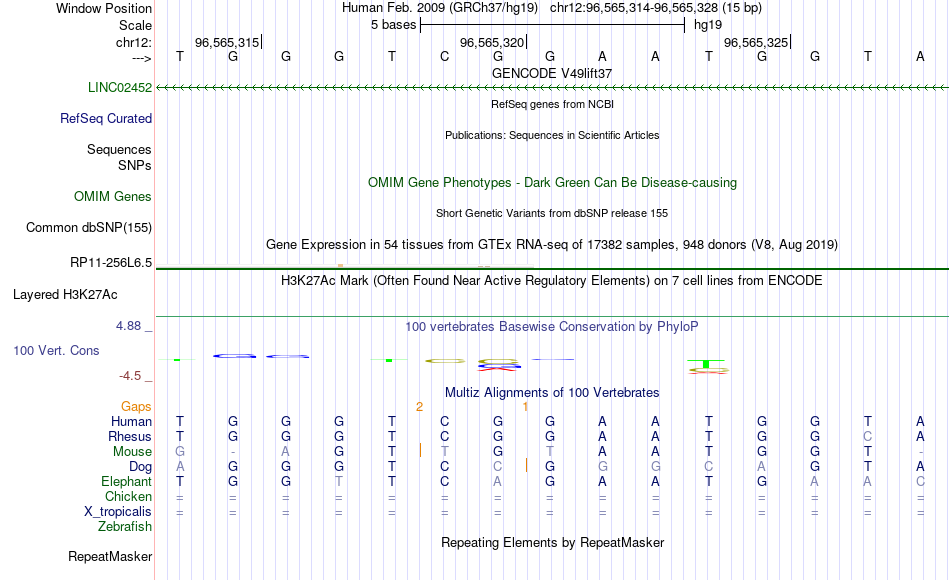This screenshot has width=950, height=580.
Task: Click the Common dbSNP(155) track label
Action: tap(89, 227)
